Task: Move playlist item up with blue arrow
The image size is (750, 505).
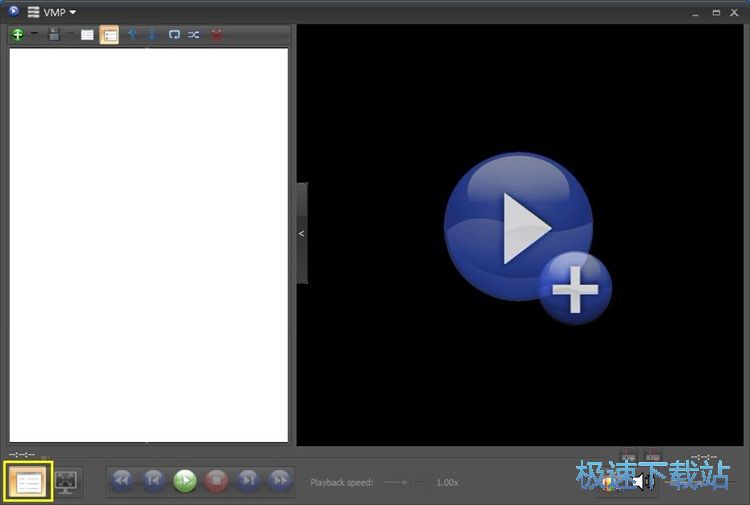Action: pyautogui.click(x=133, y=34)
